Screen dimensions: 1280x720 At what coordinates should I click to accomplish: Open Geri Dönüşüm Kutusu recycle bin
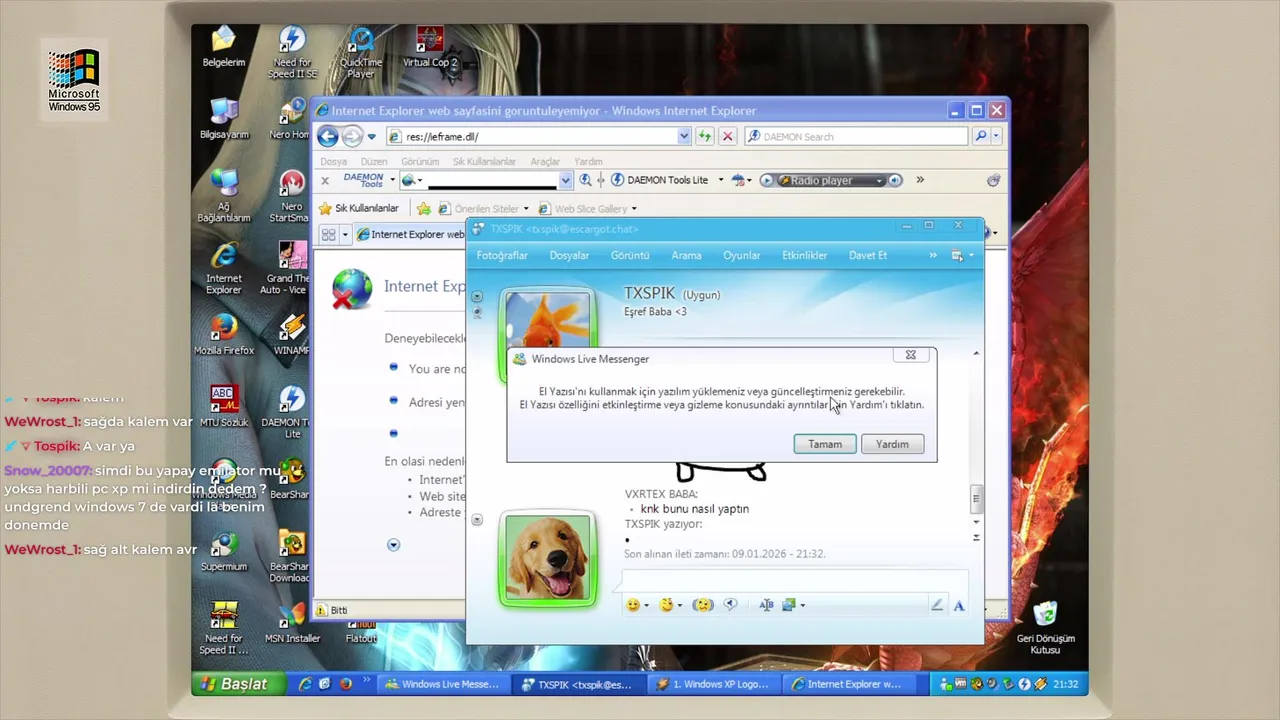(x=1045, y=628)
